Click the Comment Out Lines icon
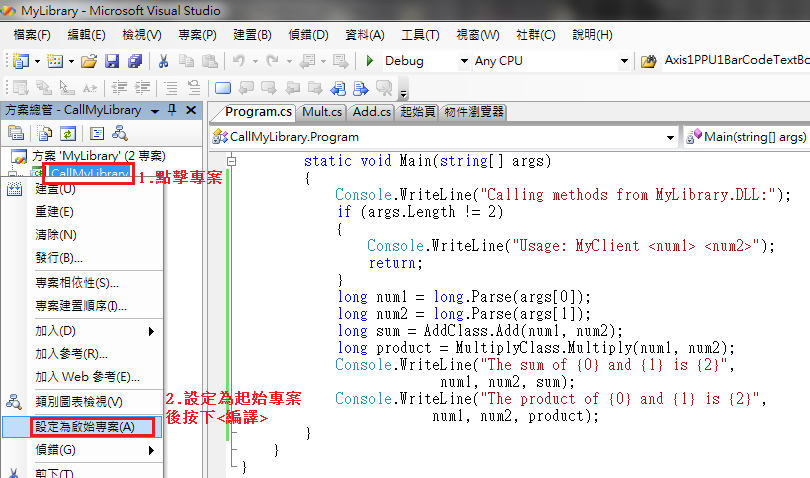810x478 pixels. [x=171, y=88]
